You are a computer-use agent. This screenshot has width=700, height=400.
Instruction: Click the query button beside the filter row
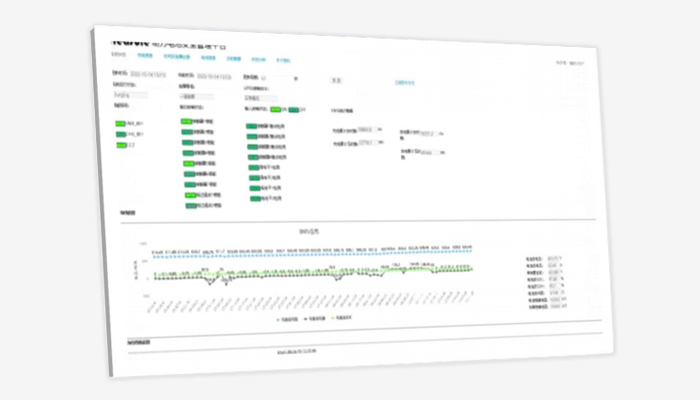point(336,80)
